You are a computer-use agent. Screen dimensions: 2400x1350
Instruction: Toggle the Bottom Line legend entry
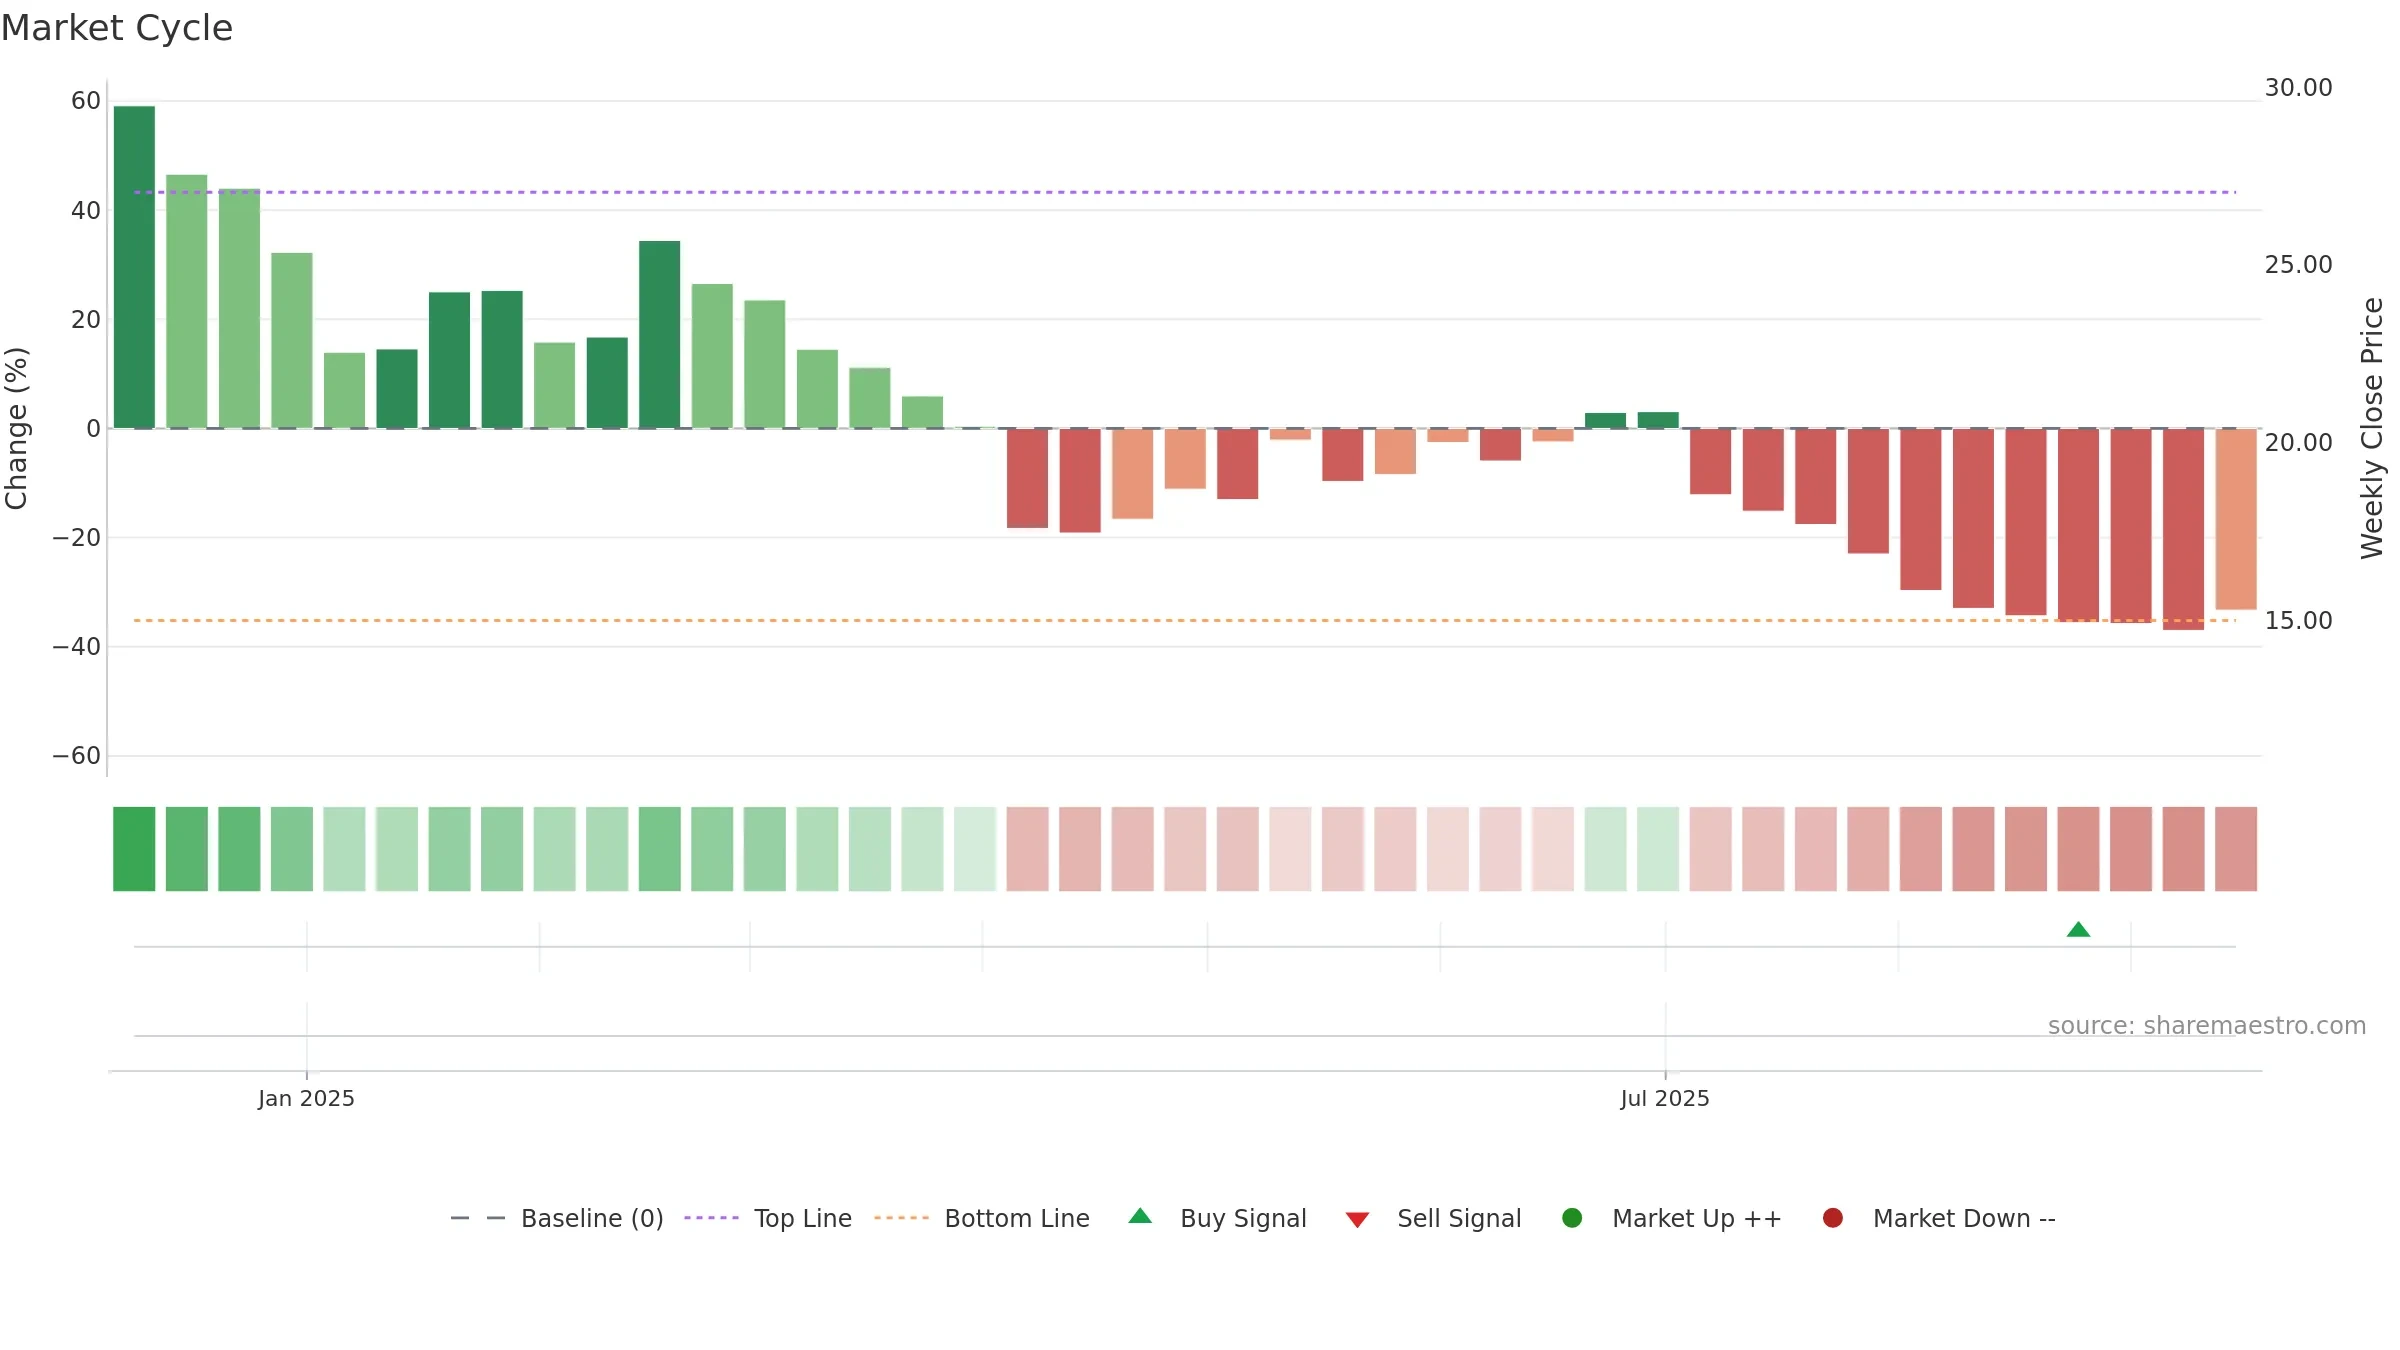[x=982, y=1218]
